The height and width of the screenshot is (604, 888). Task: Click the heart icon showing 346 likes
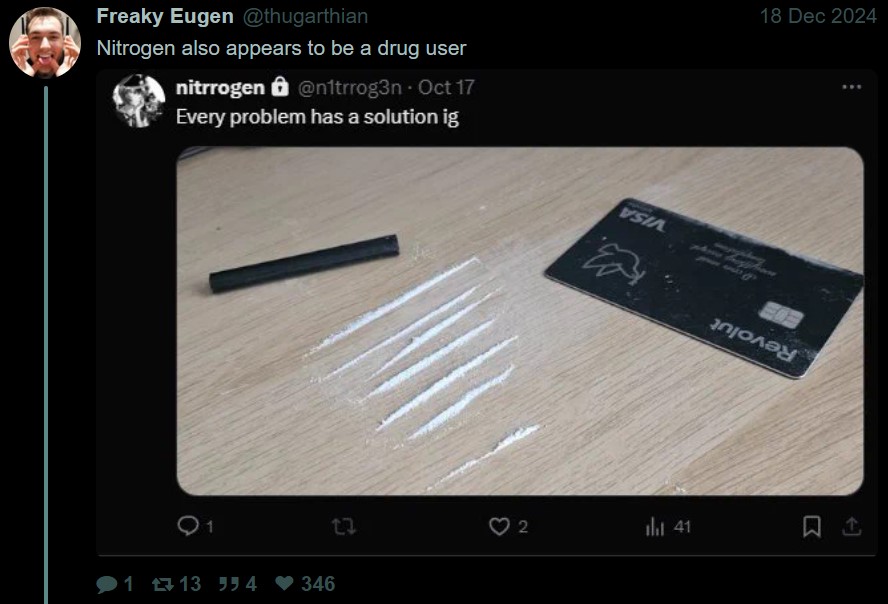tap(284, 583)
